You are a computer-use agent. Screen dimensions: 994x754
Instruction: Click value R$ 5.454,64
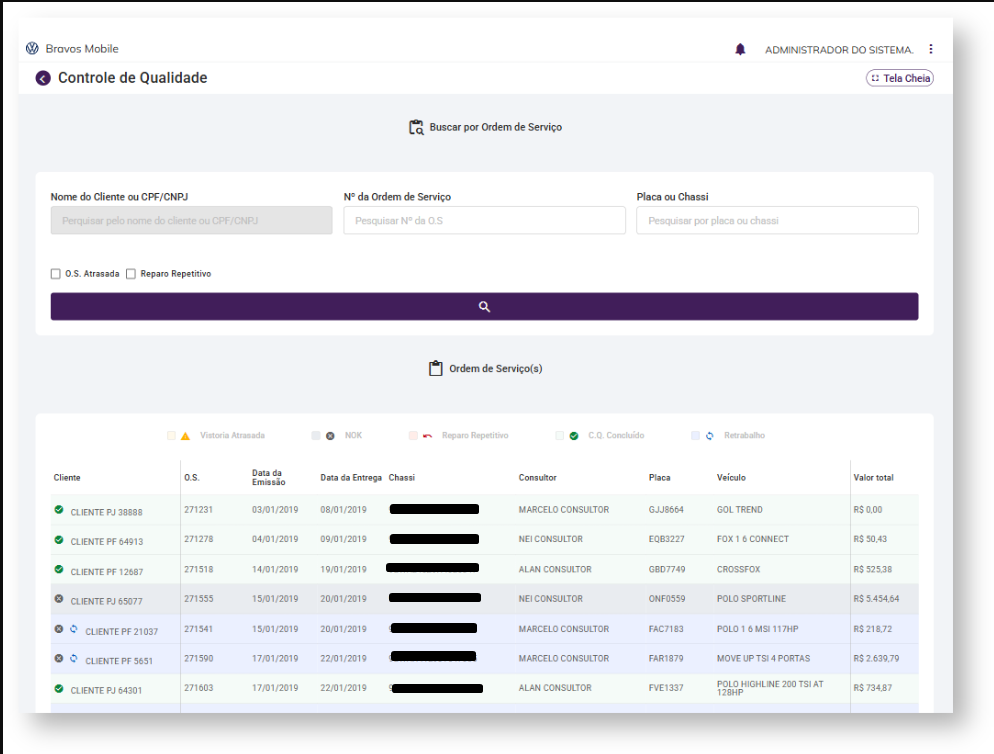click(x=876, y=599)
